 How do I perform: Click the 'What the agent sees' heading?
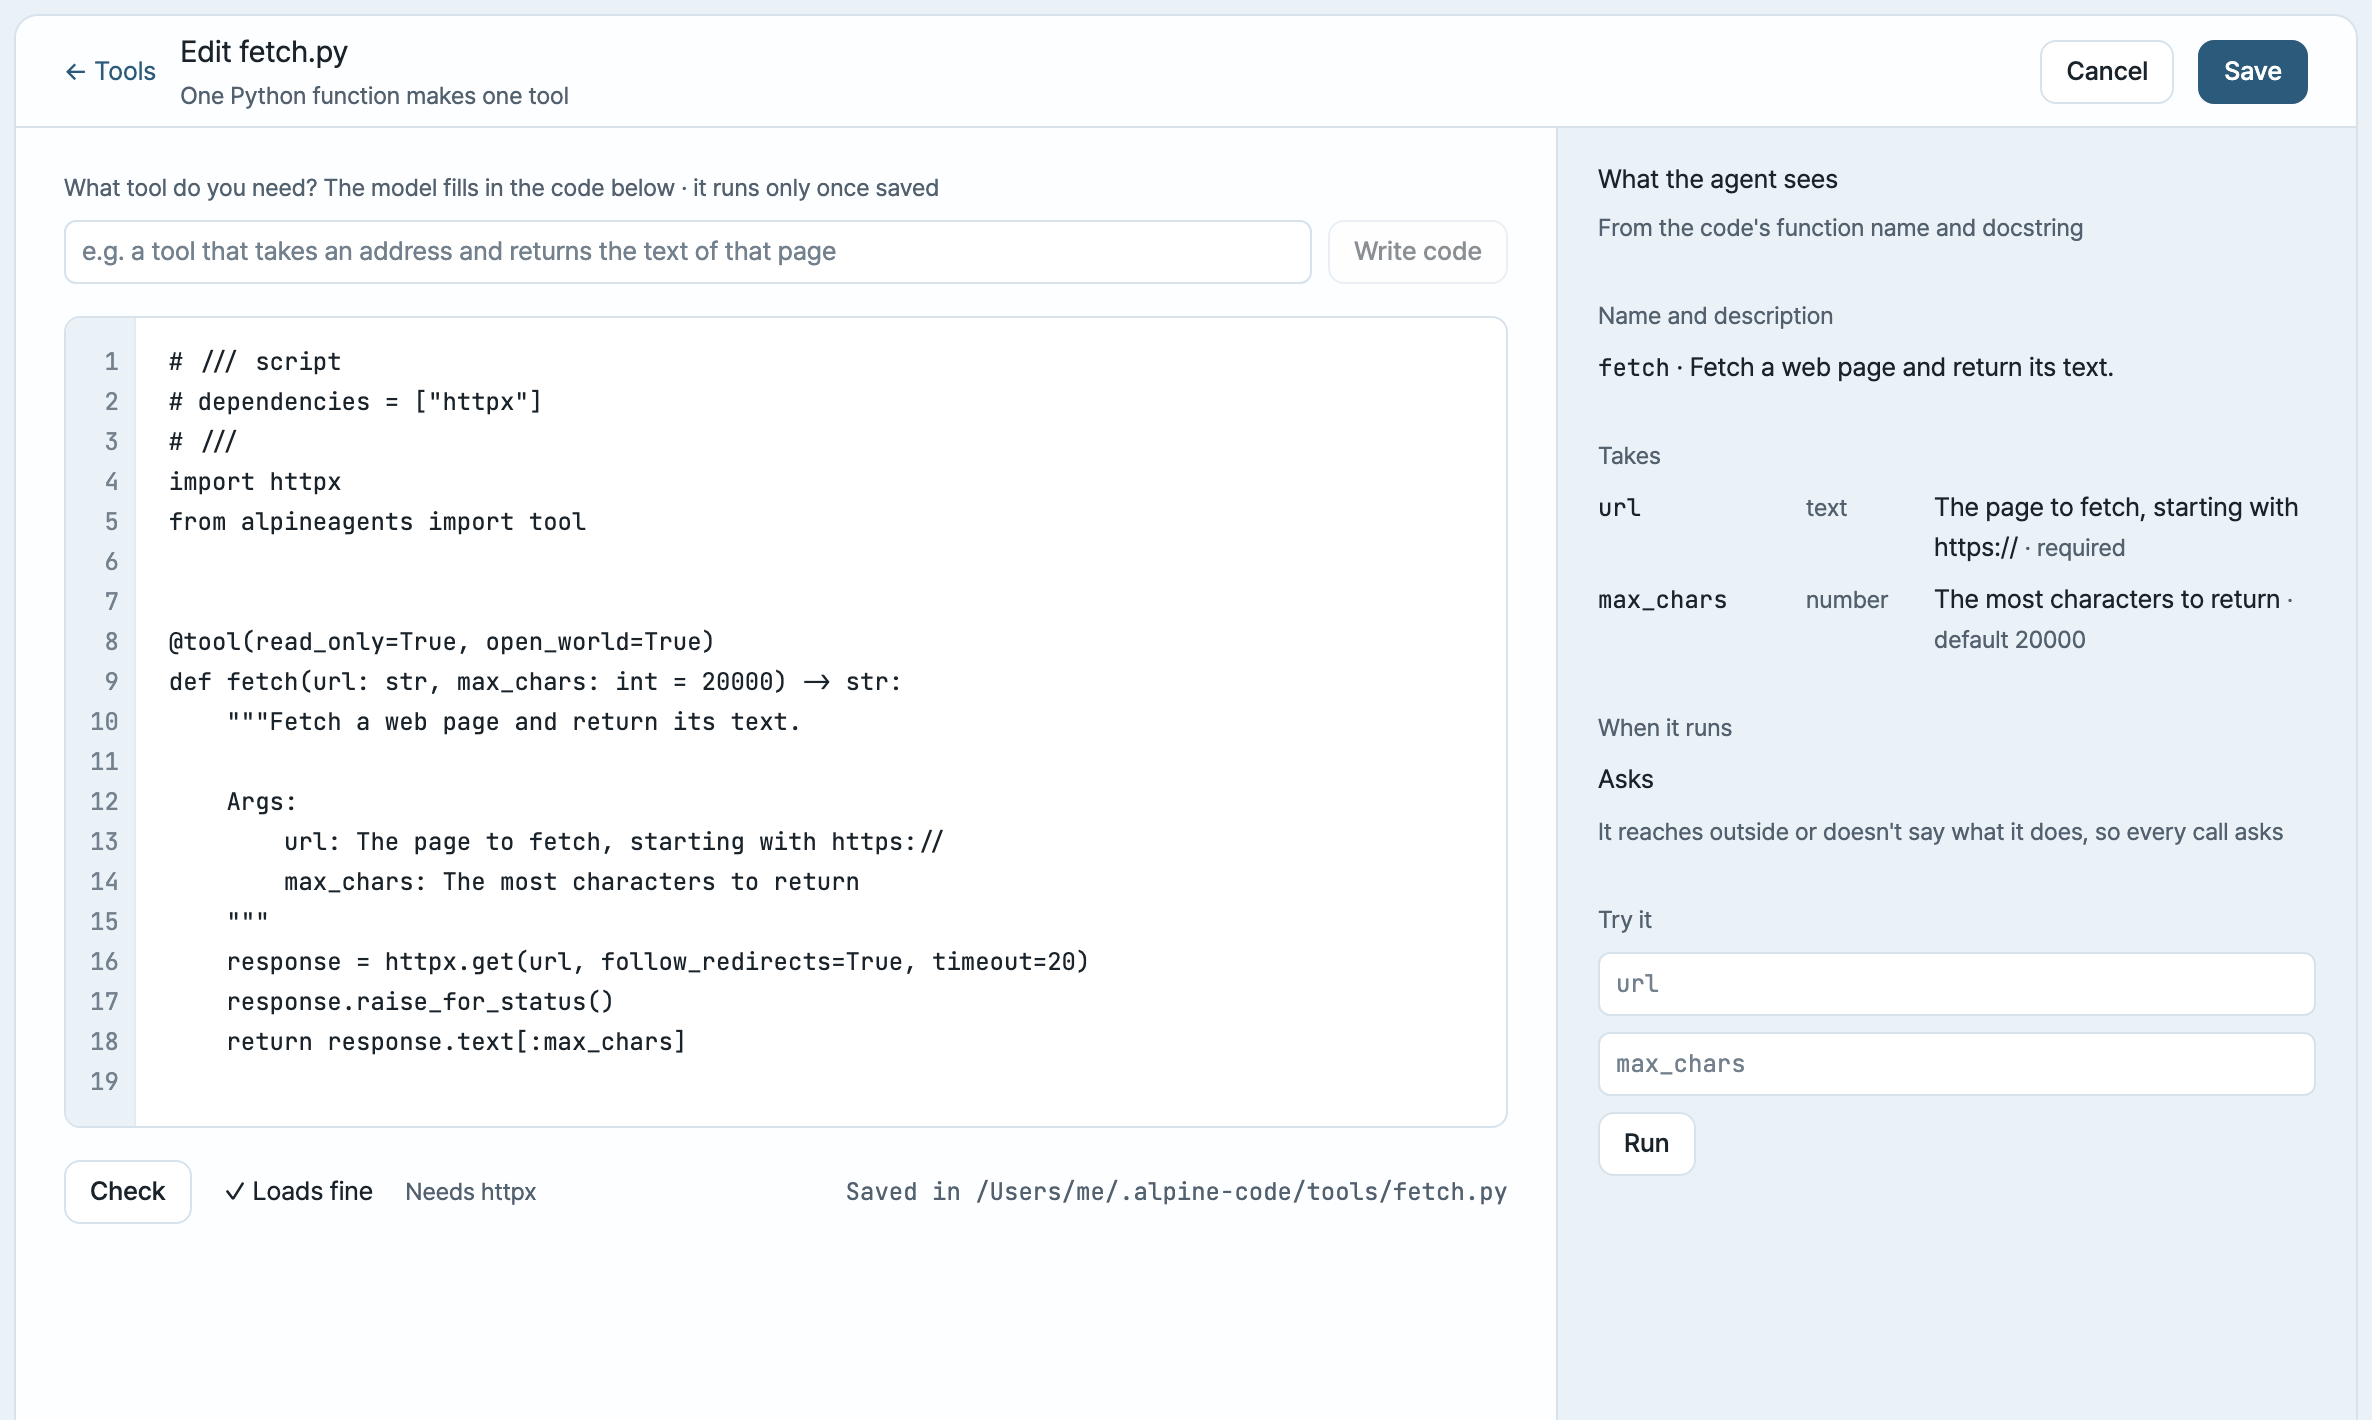click(x=1717, y=179)
